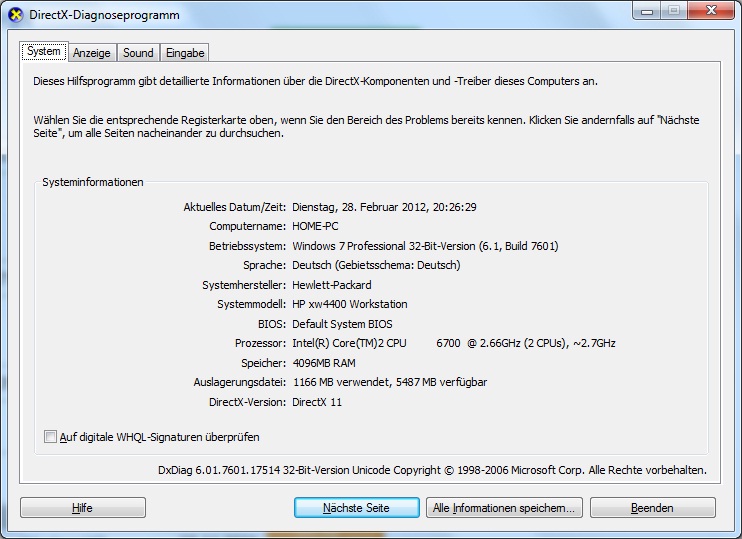Image resolution: width=742 pixels, height=539 pixels.
Task: Click '4096MB RAM' memory value
Action: click(324, 363)
